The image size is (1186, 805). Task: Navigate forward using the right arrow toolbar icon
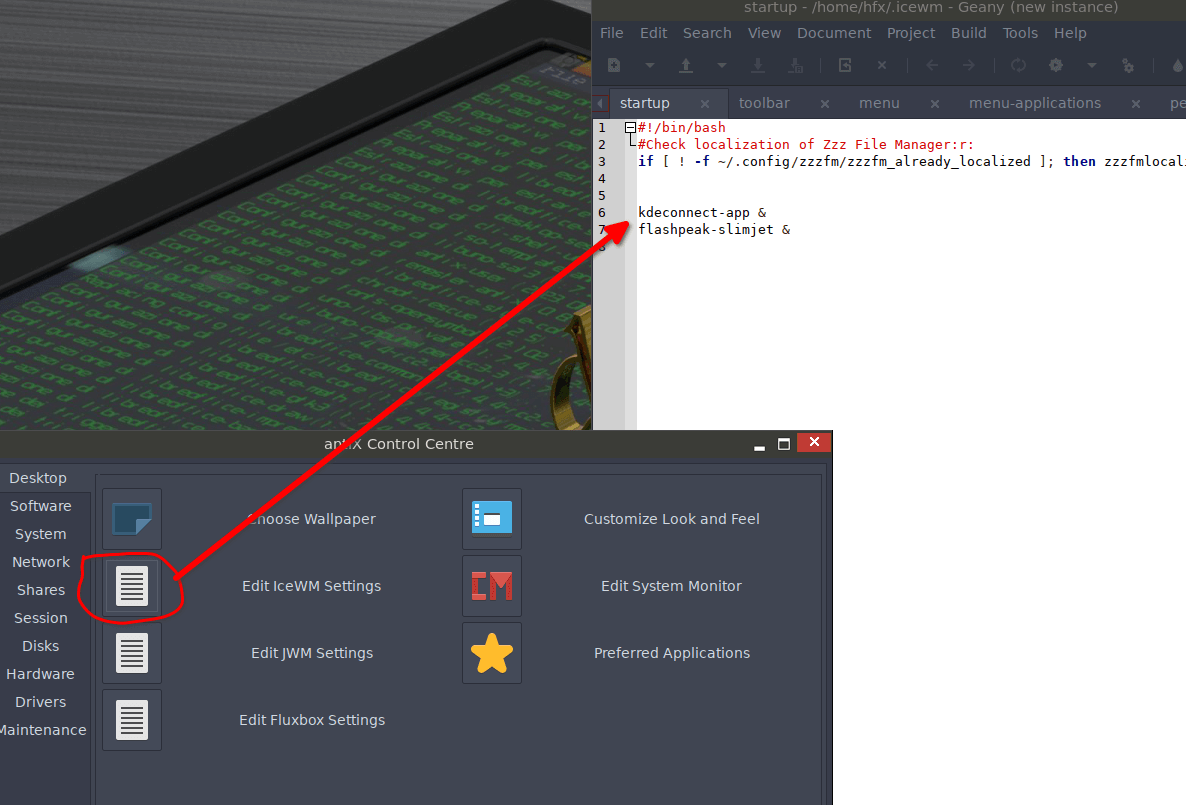point(967,65)
